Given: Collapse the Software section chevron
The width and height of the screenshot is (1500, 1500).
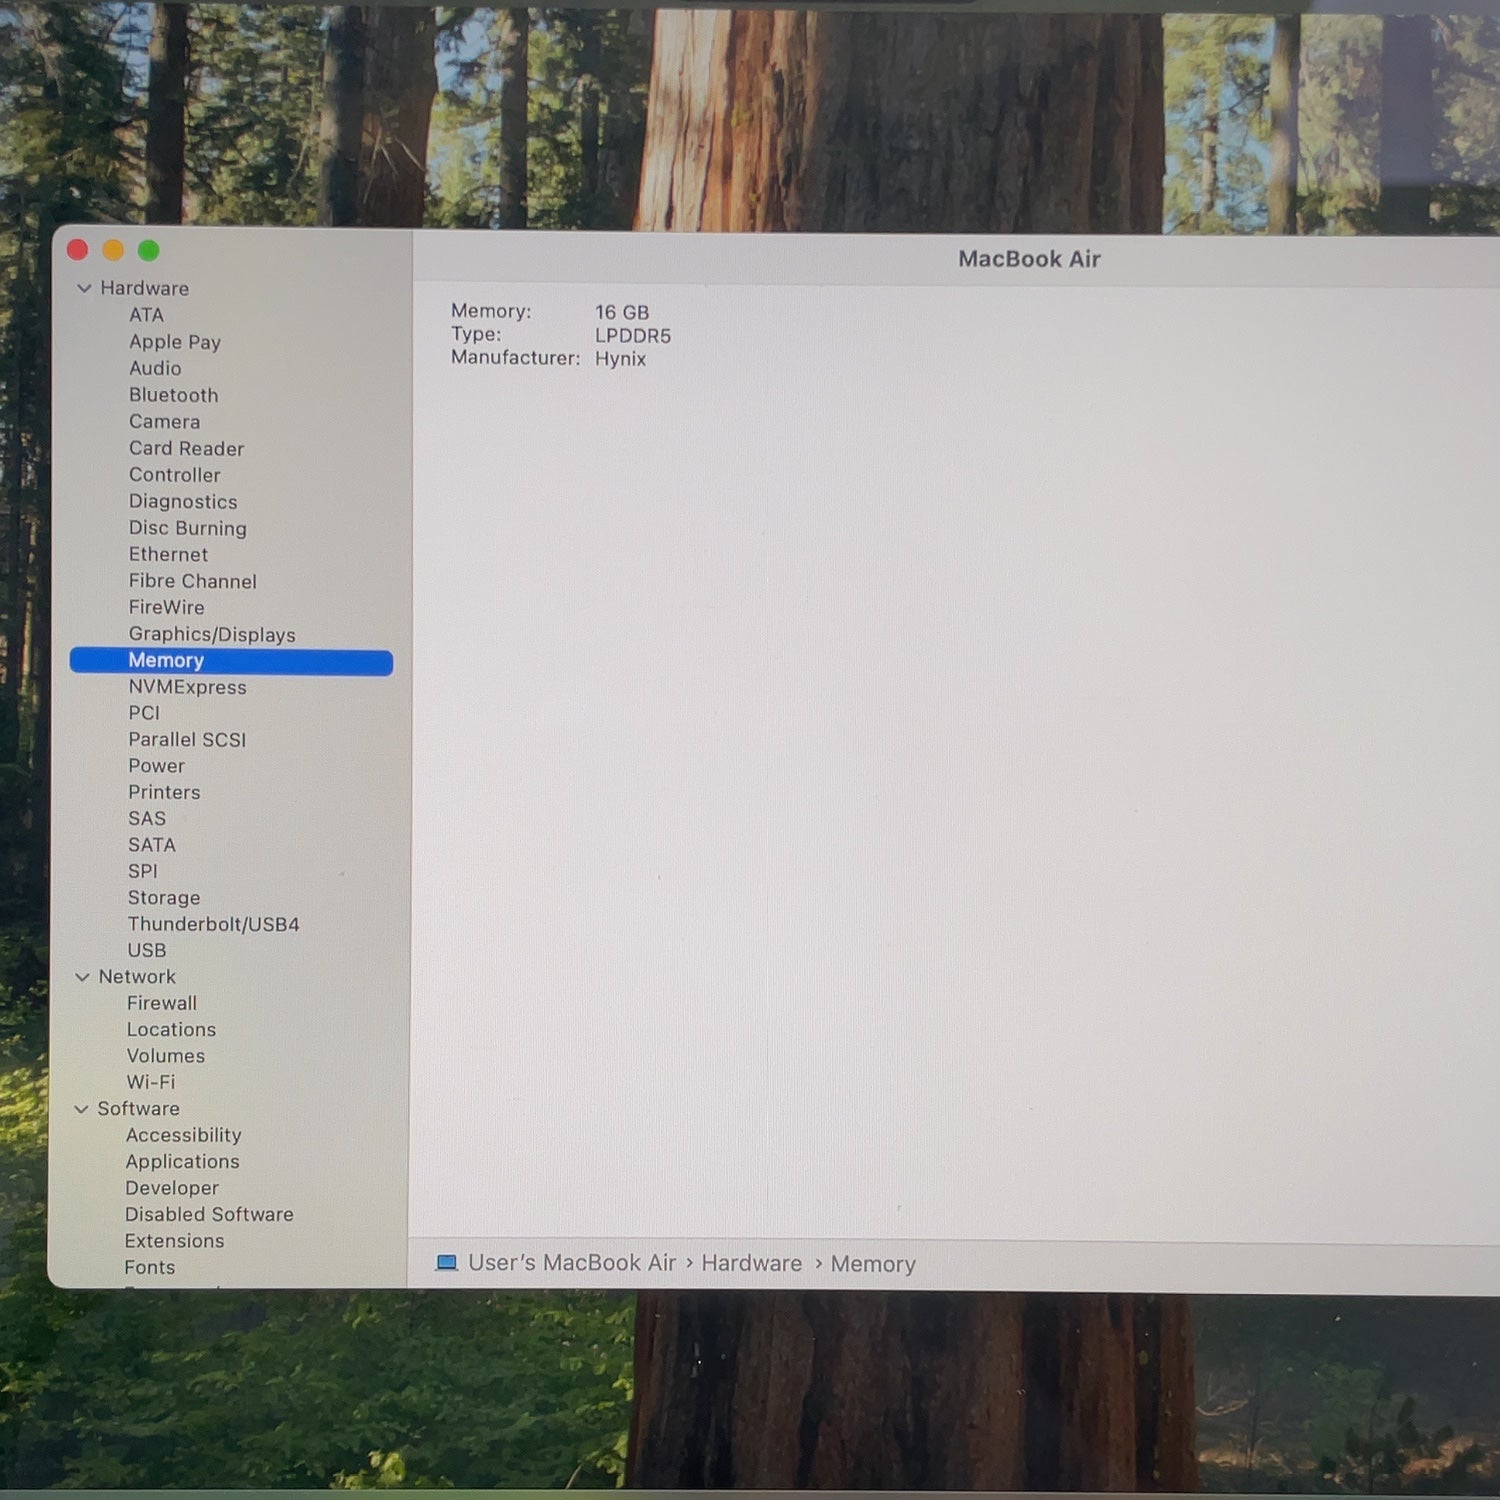Looking at the screenshot, I should point(81,1109).
